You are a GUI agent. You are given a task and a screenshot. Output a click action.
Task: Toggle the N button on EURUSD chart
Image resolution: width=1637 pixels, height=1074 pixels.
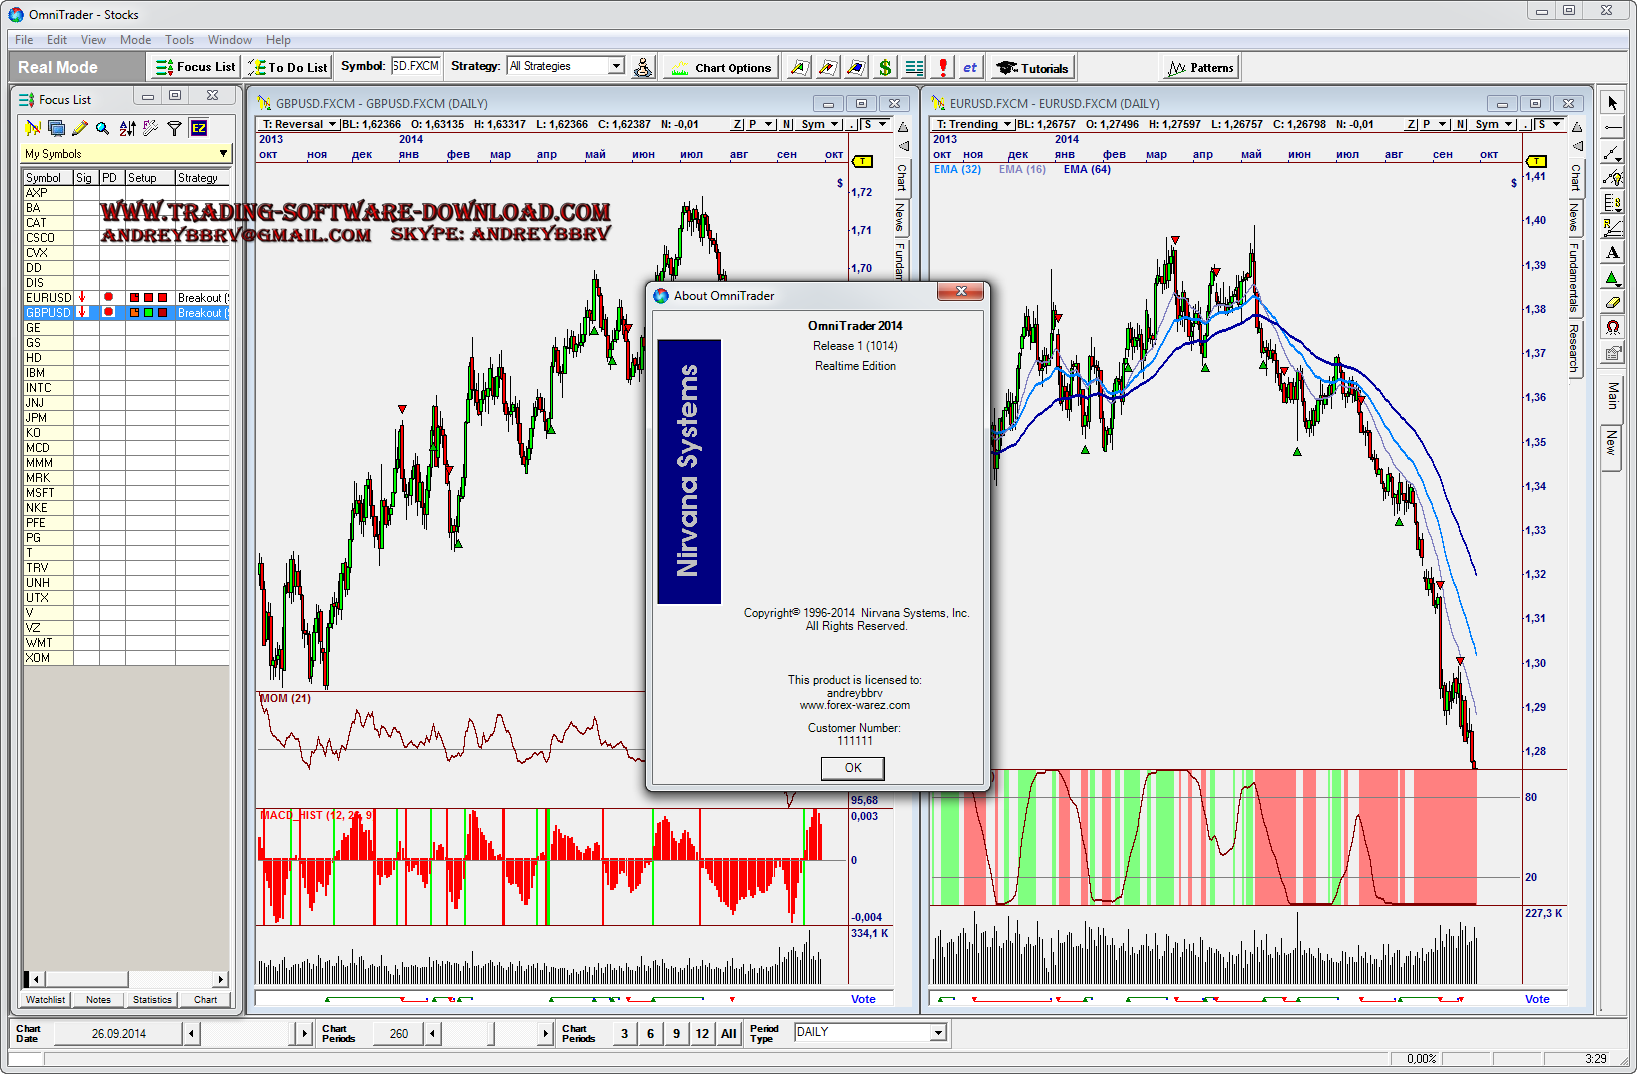(1461, 125)
